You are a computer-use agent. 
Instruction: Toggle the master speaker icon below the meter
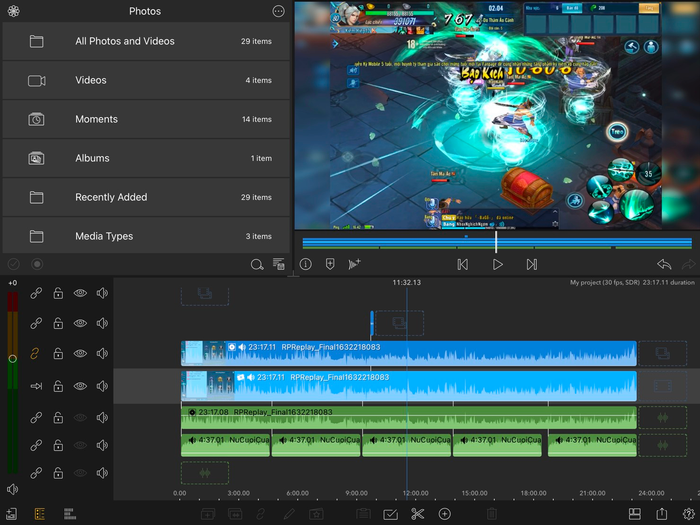point(12,489)
